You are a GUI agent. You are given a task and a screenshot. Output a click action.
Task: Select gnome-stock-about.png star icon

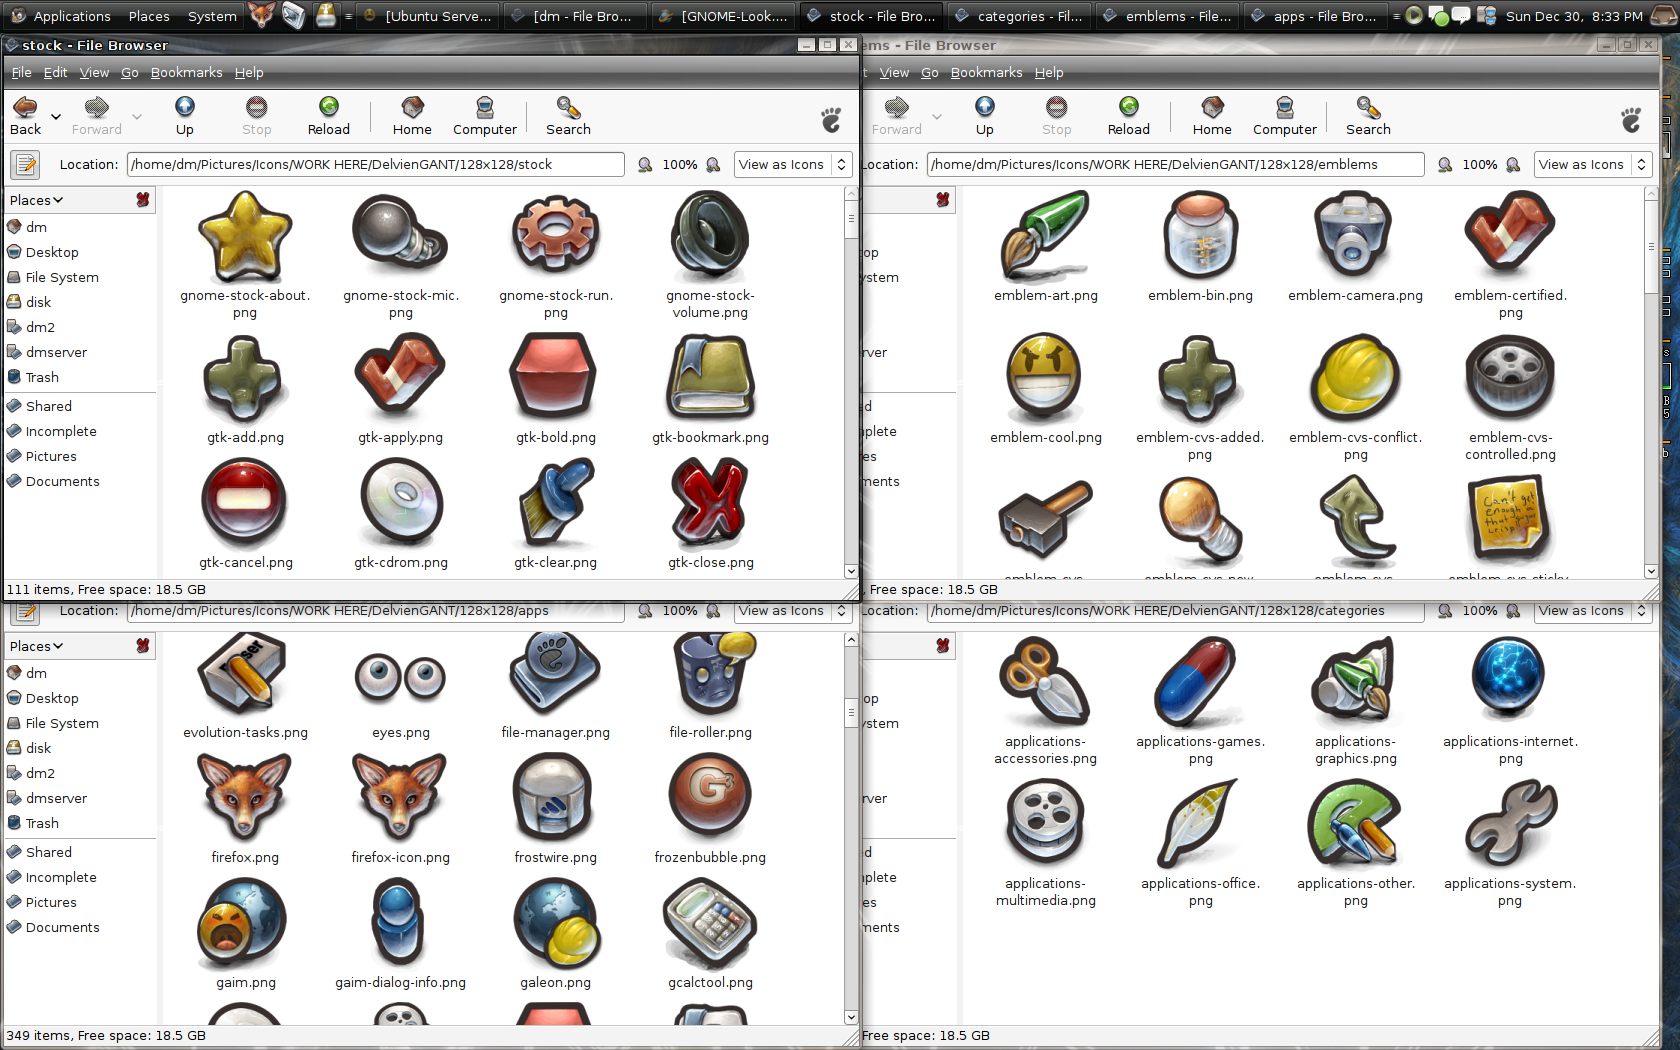point(245,236)
